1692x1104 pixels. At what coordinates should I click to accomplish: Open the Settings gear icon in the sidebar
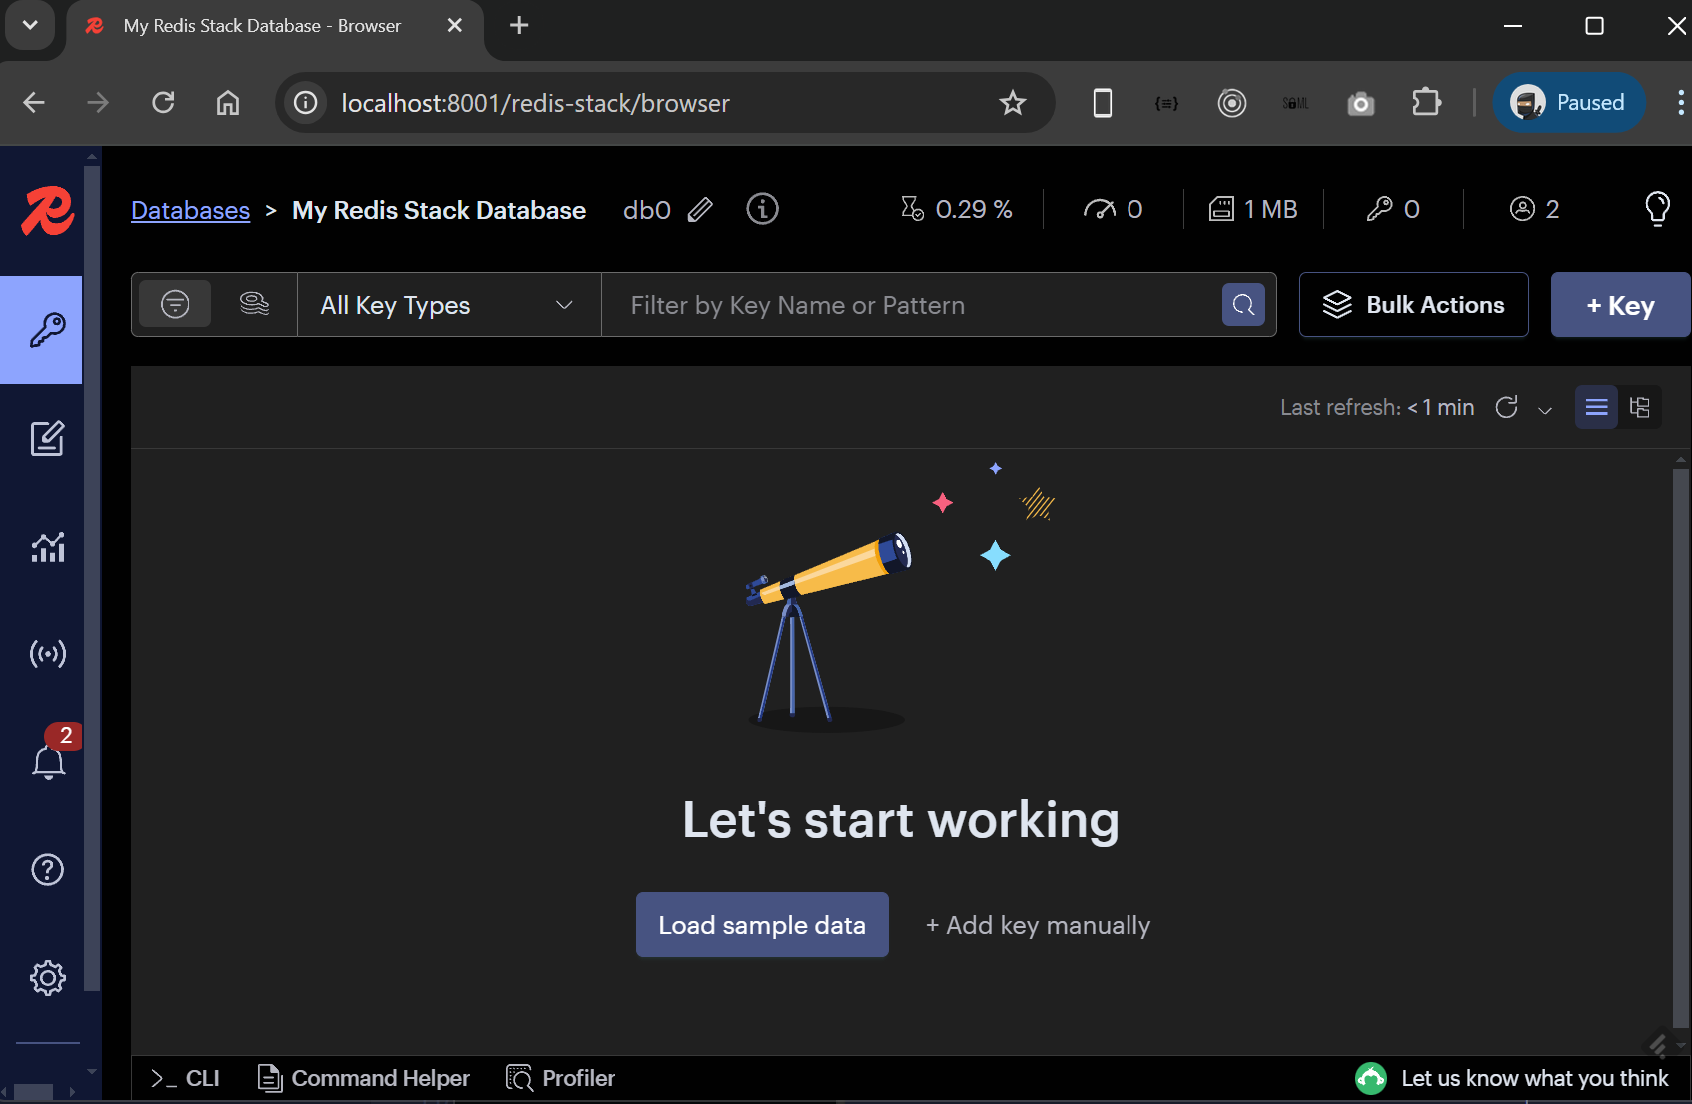(x=47, y=977)
